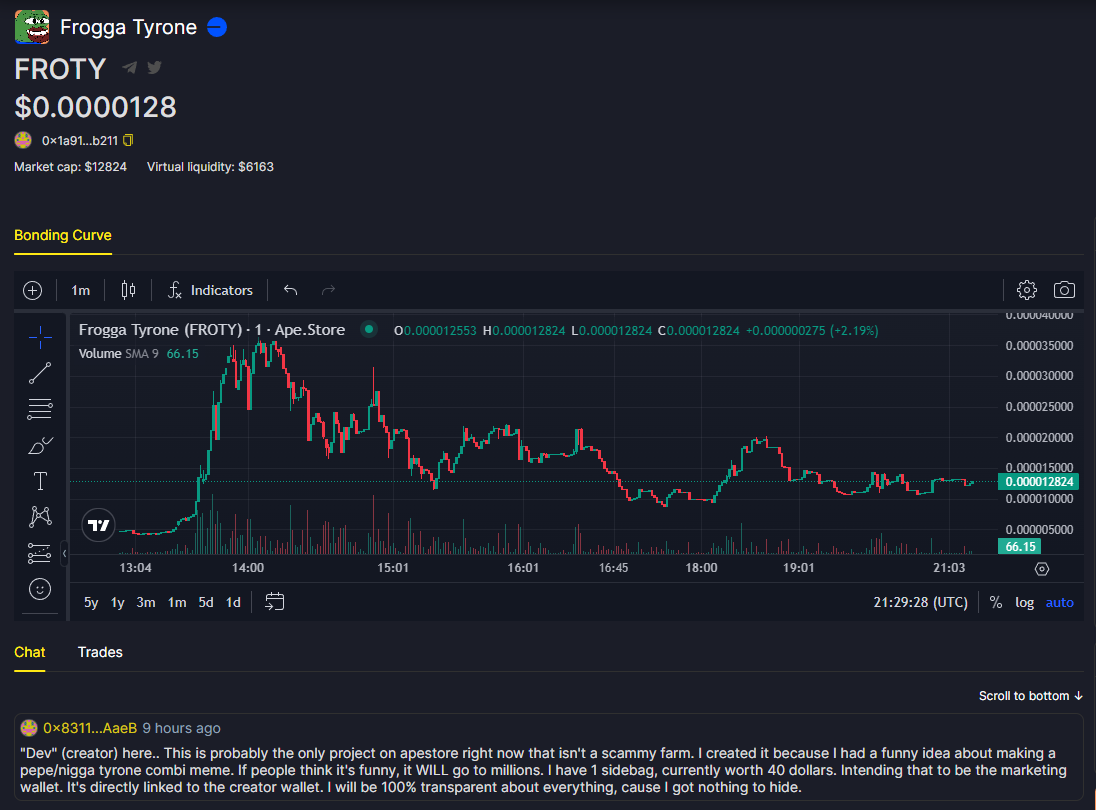This screenshot has height=810, width=1096.
Task: Click the 66.15 volume value label on axis
Action: (1020, 547)
